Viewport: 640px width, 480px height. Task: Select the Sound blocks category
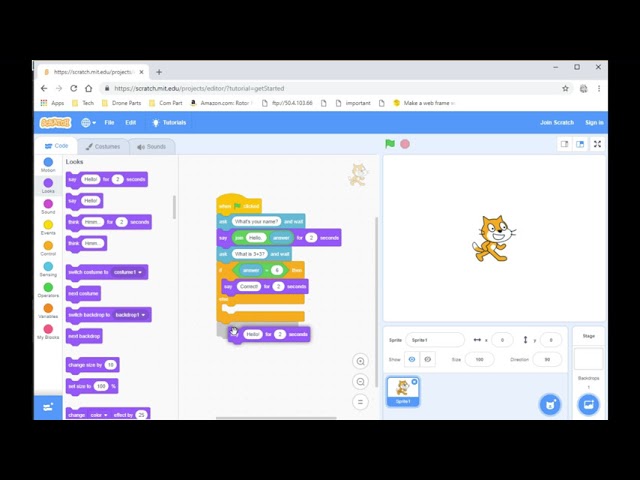point(48,207)
